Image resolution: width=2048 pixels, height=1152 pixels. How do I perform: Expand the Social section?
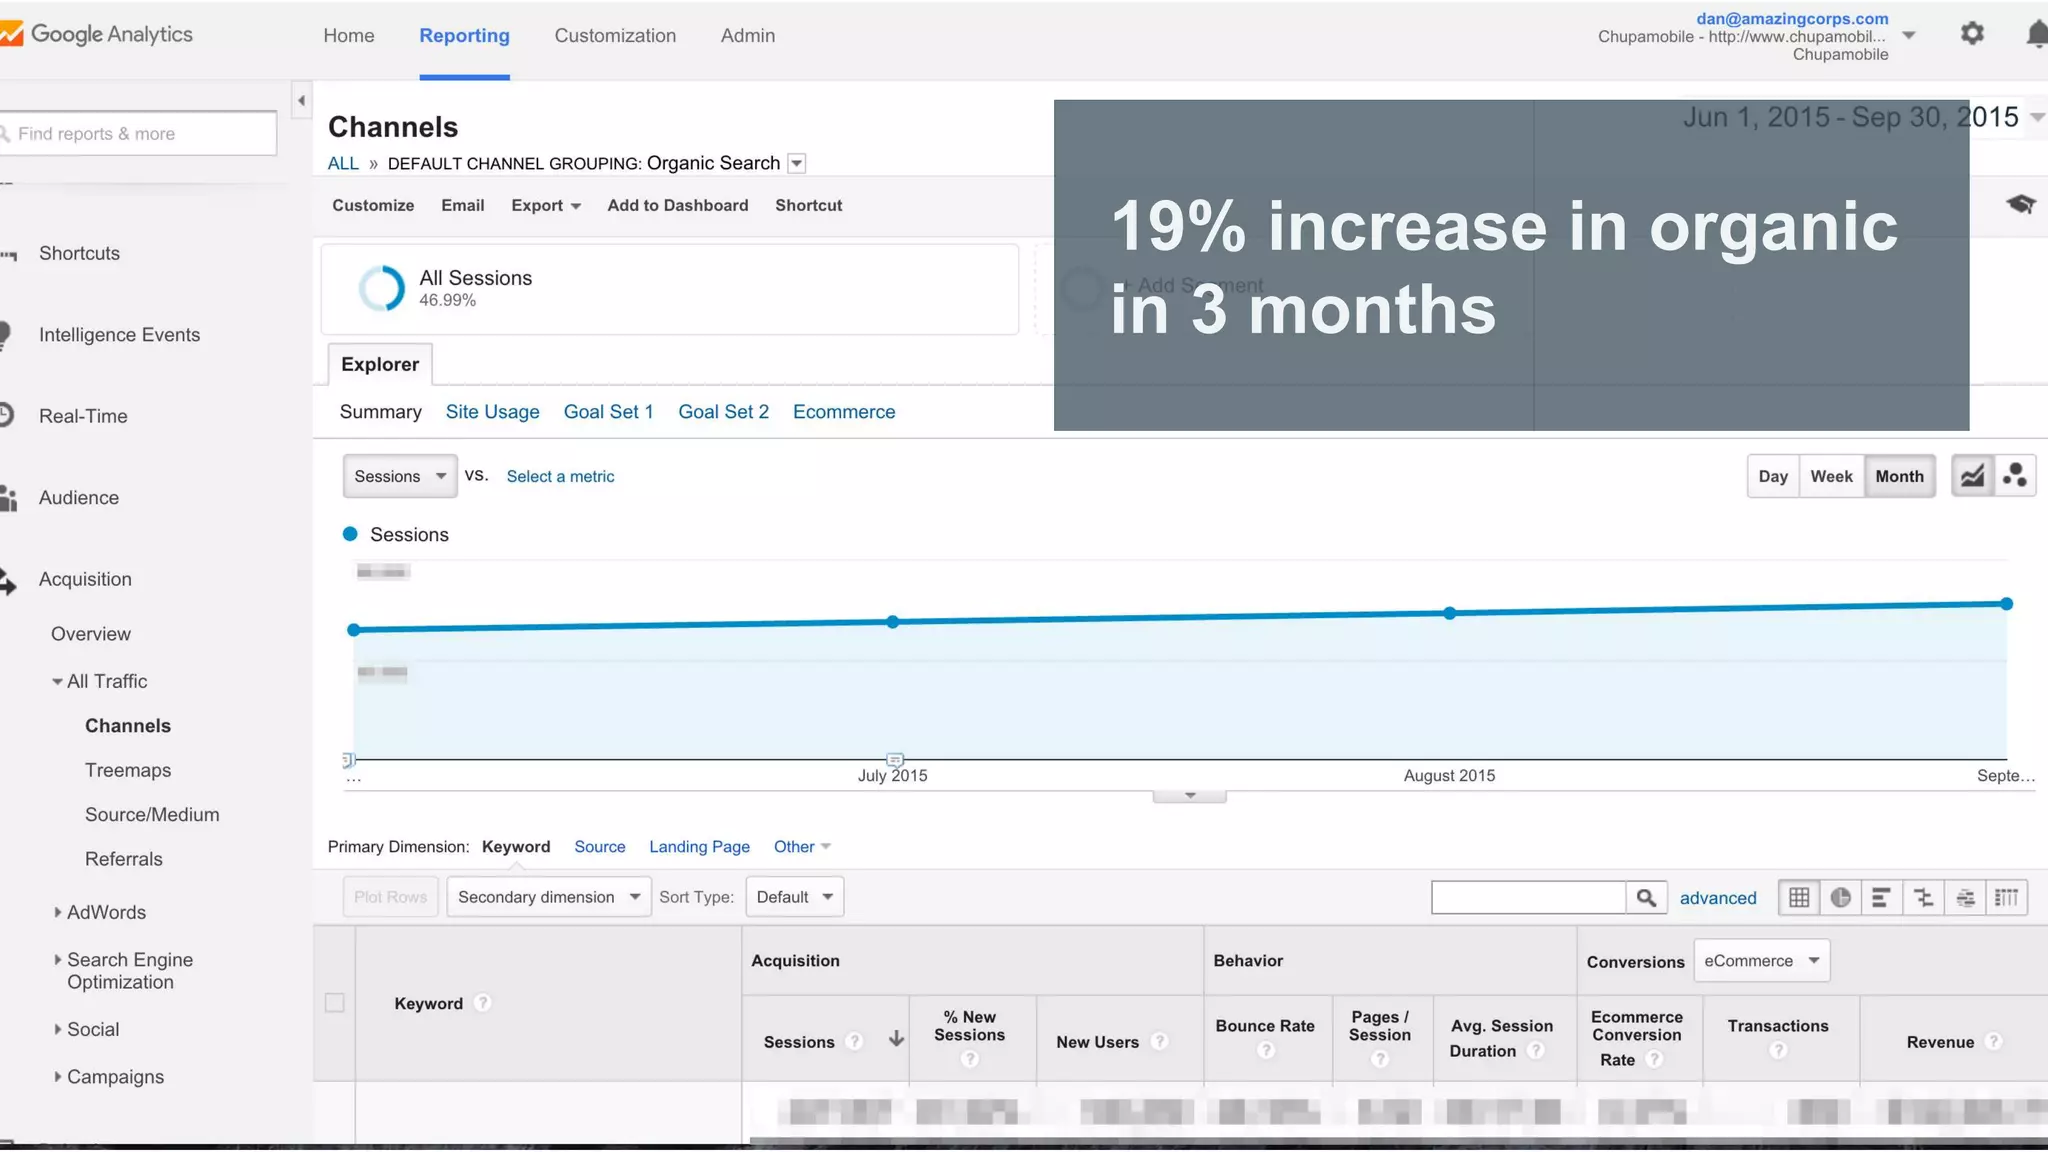click(57, 1029)
